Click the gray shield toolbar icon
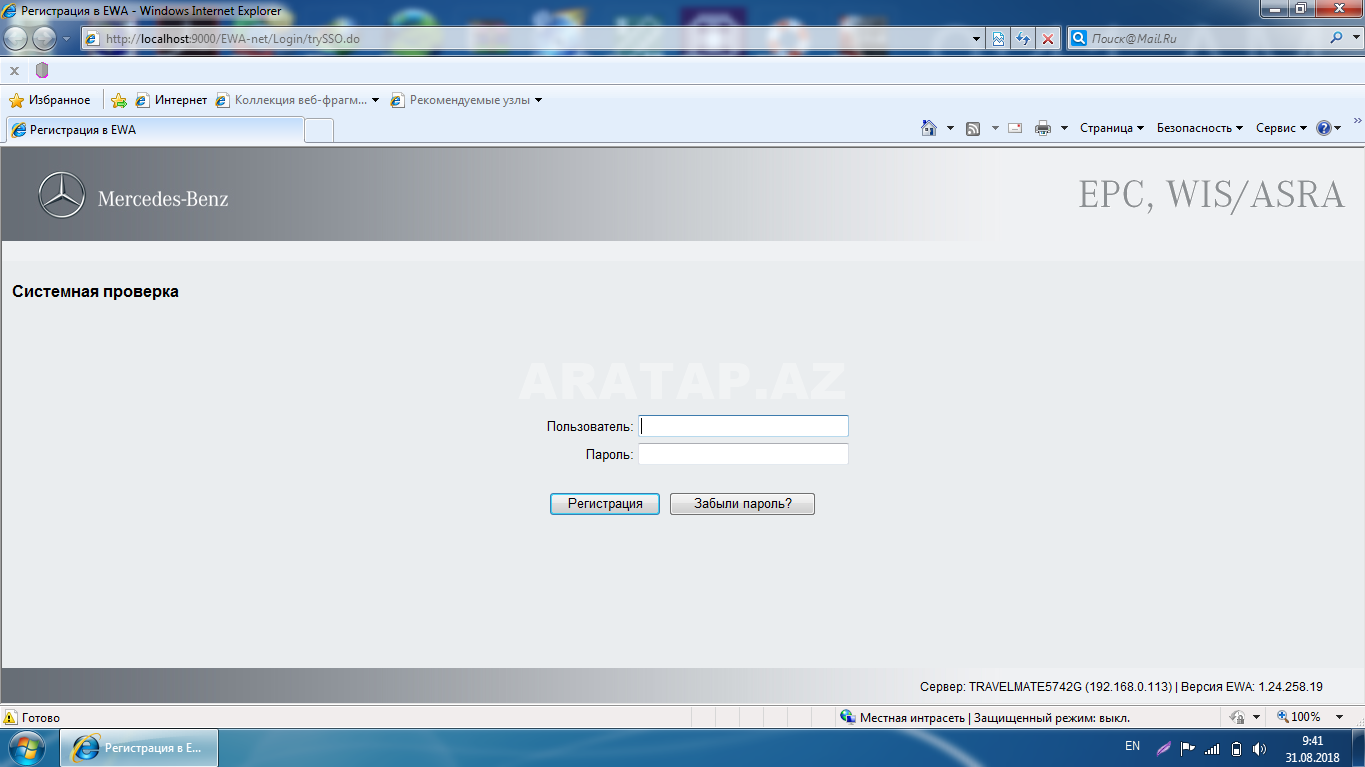The height and width of the screenshot is (767, 1365). 41,70
